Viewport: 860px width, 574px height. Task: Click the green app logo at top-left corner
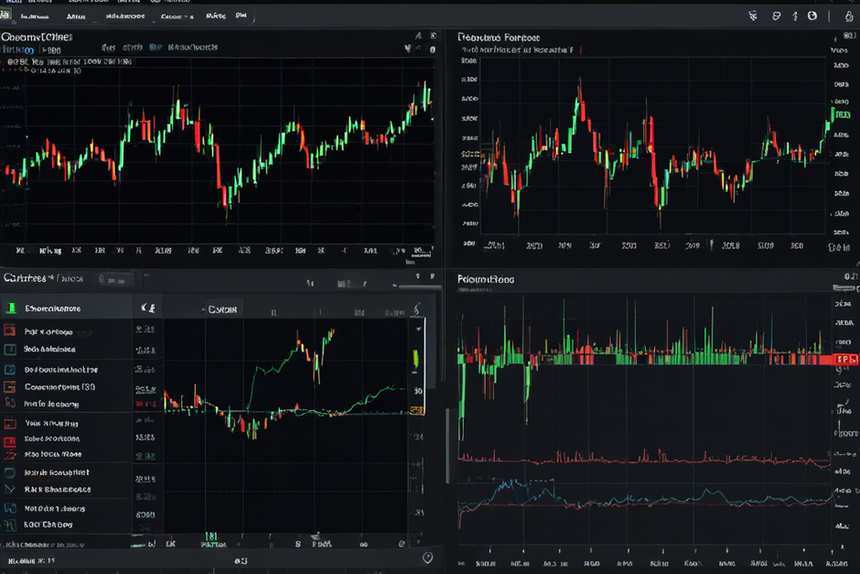5,15
